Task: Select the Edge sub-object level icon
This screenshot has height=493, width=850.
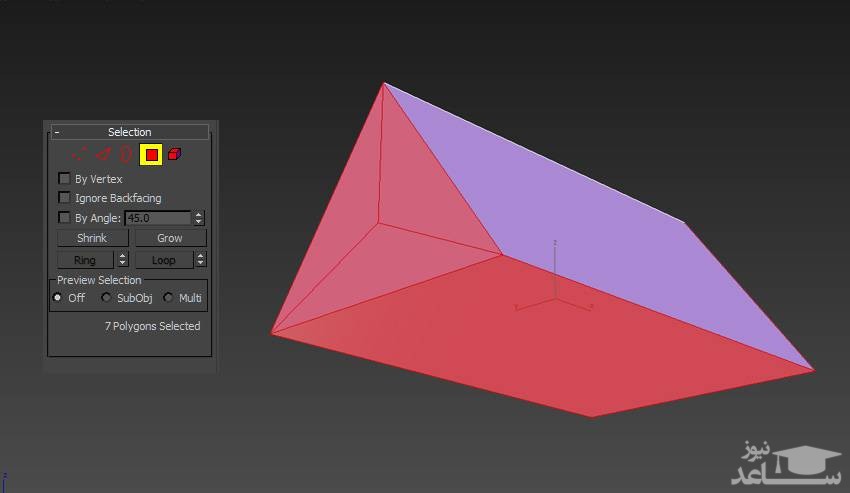Action: (102, 154)
